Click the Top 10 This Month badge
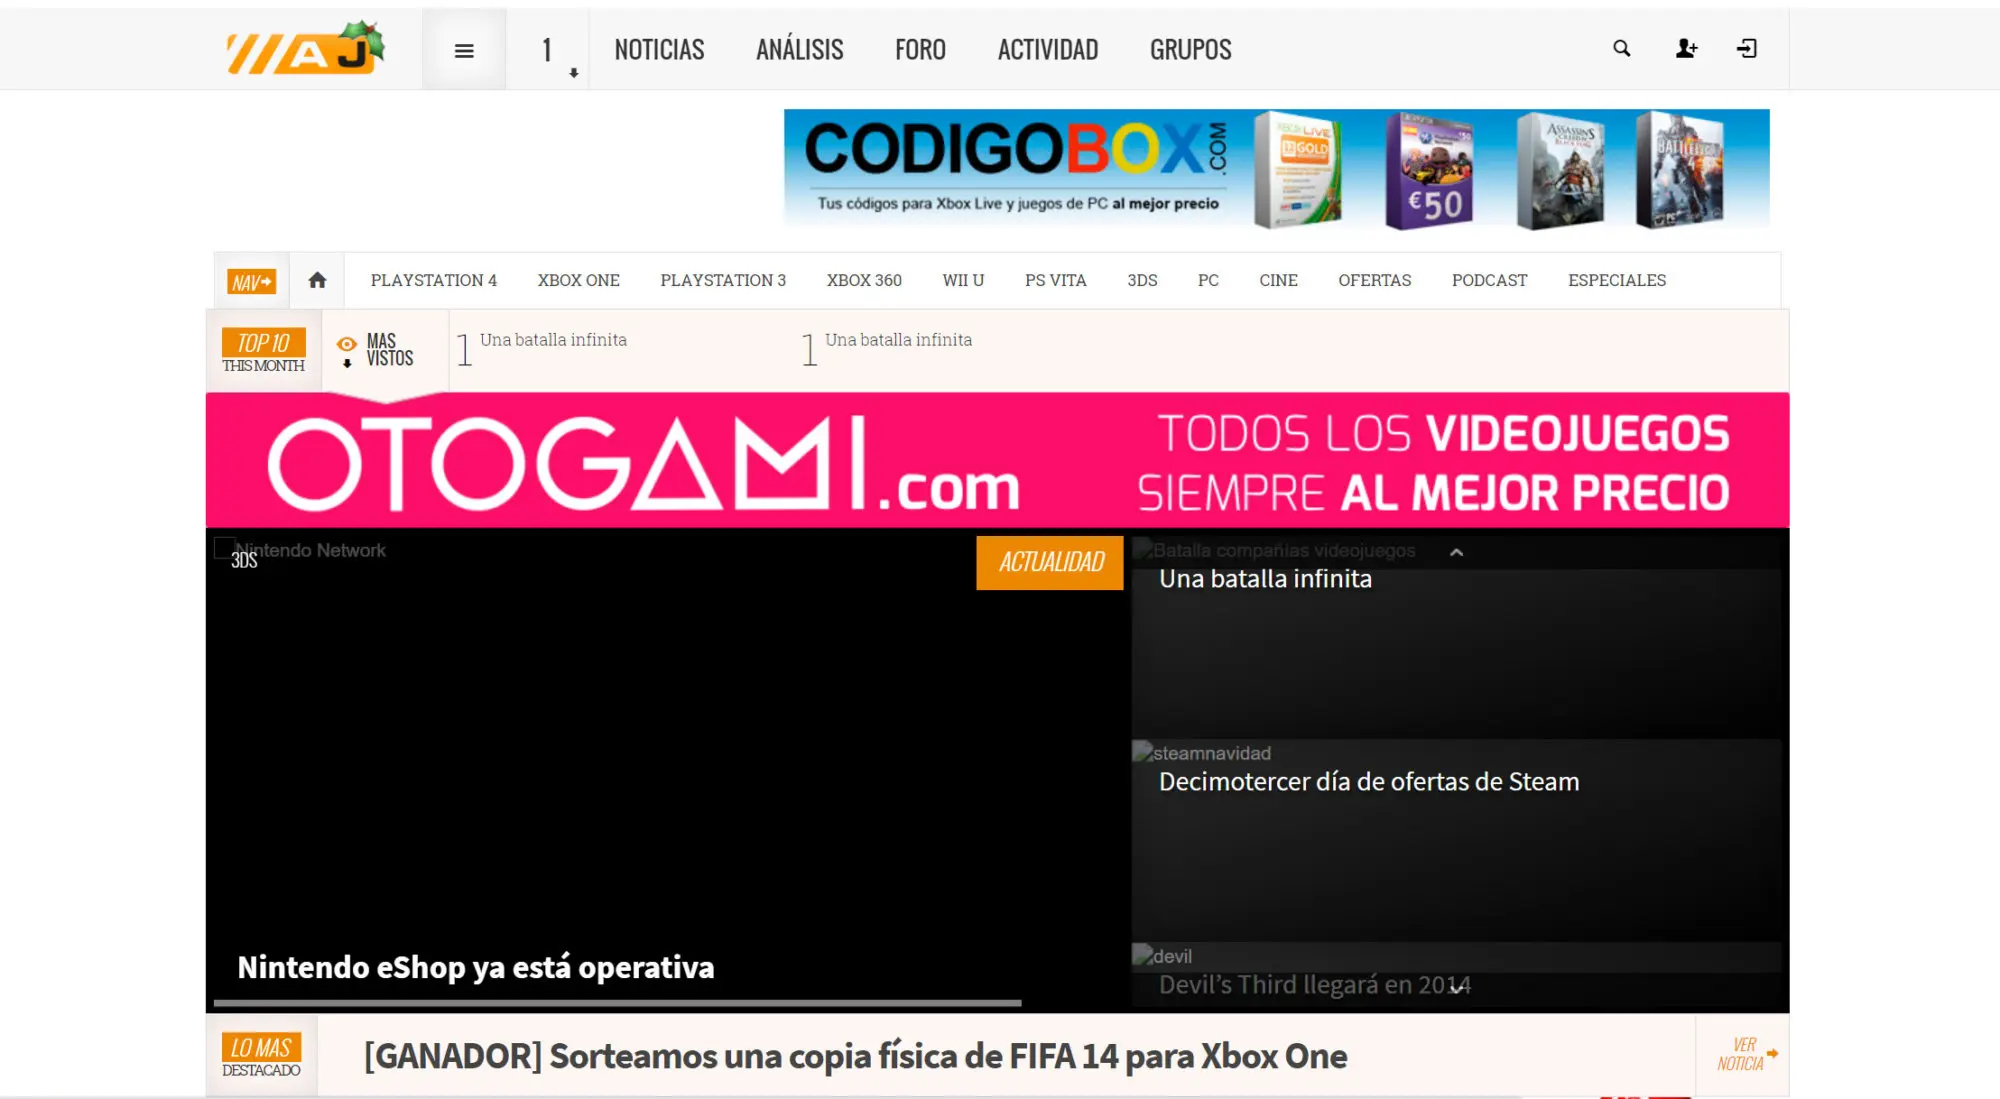The width and height of the screenshot is (2000, 1099). tap(264, 350)
